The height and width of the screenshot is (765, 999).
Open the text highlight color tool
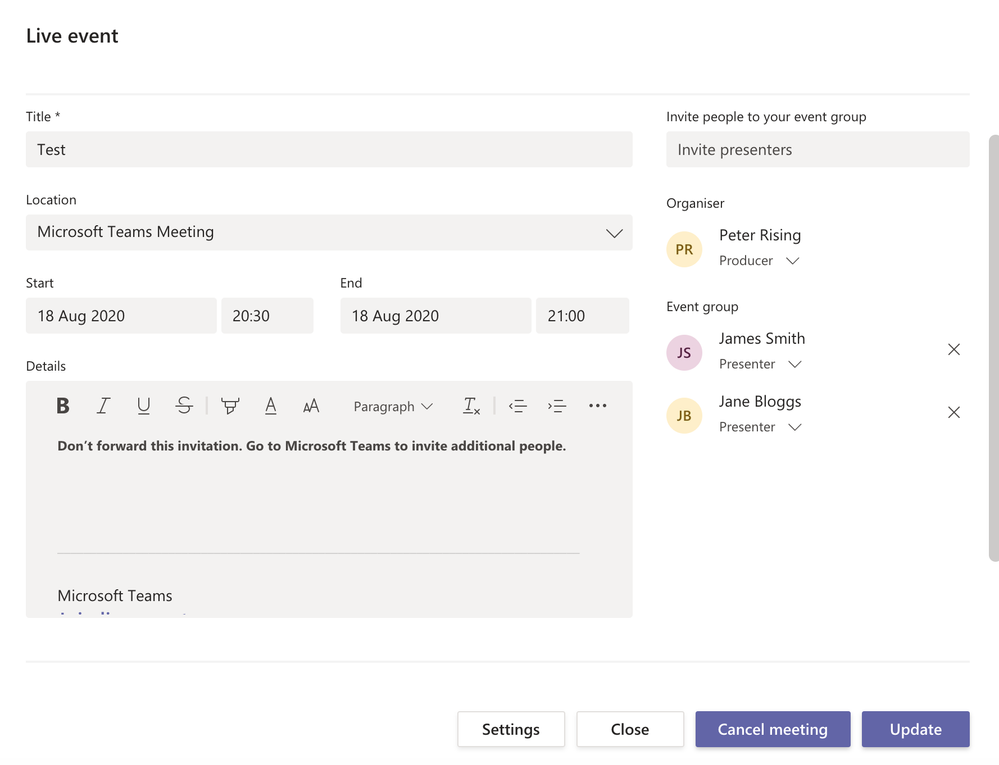tap(230, 406)
